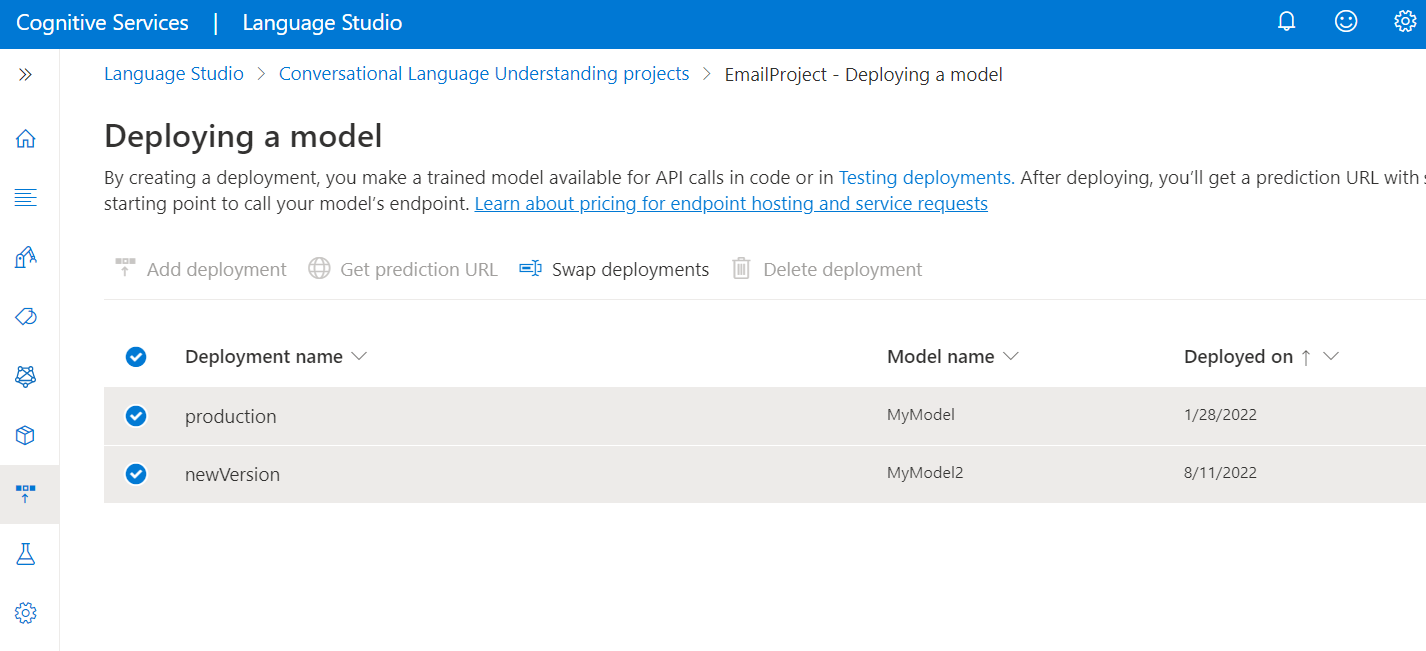The height and width of the screenshot is (651, 1426).
Task: Open project settings gear in sidebar
Action: click(x=26, y=612)
